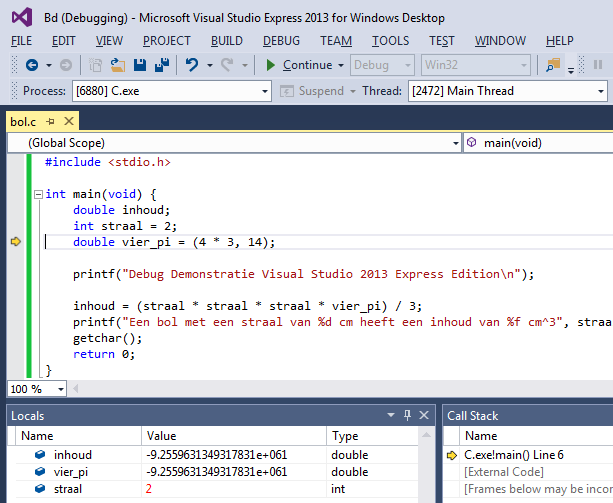Click the Find in Files icon
The height and width of the screenshot is (503, 613).
tap(552, 65)
